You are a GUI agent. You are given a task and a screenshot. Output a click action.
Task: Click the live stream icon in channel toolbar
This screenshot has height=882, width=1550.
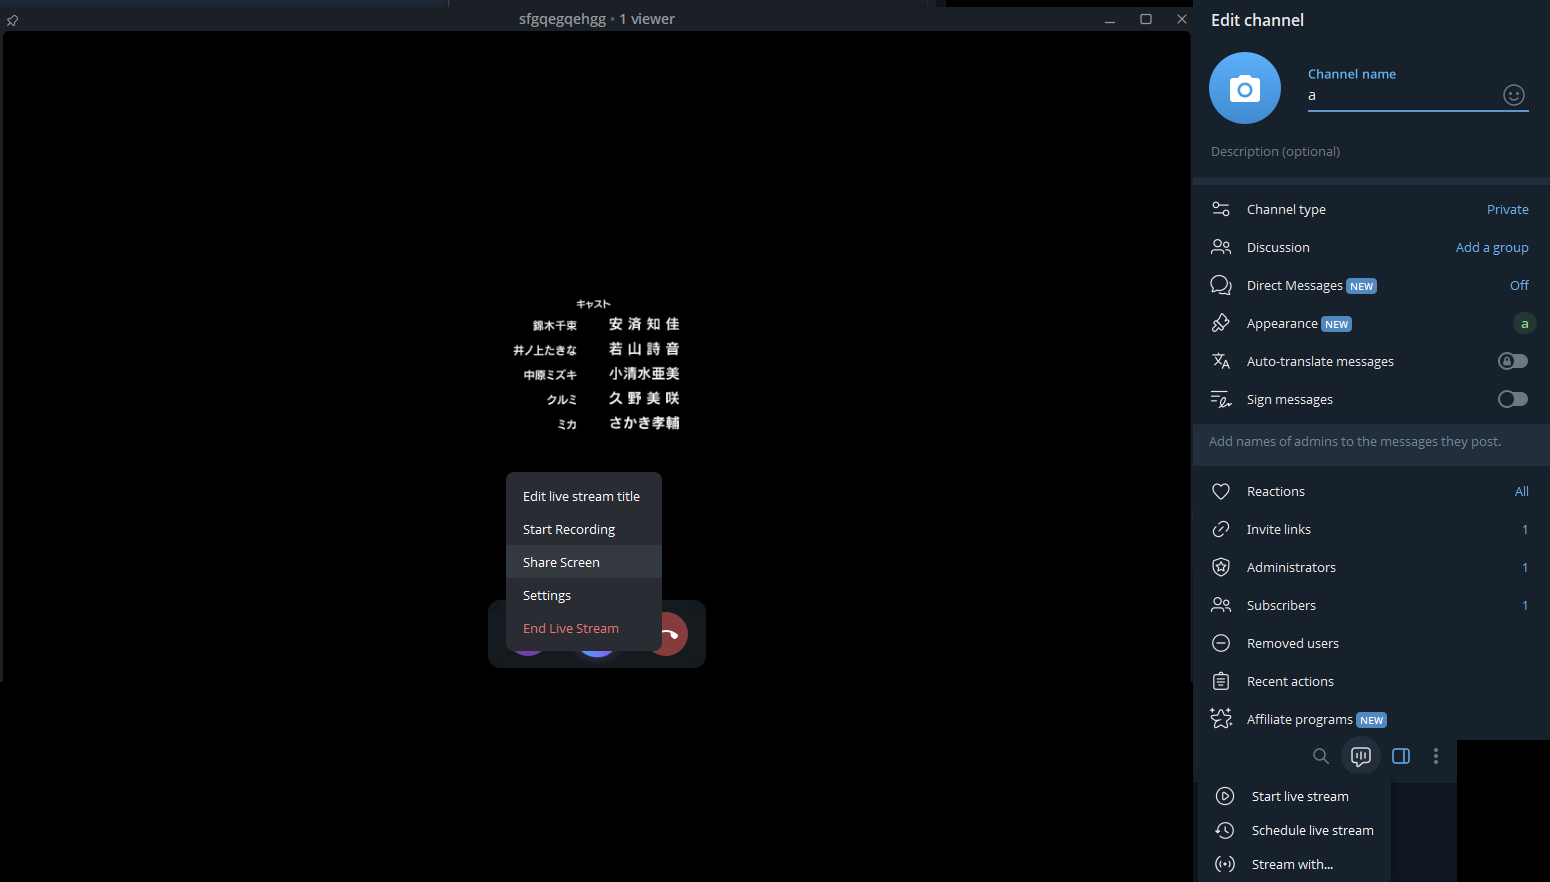coord(1361,756)
